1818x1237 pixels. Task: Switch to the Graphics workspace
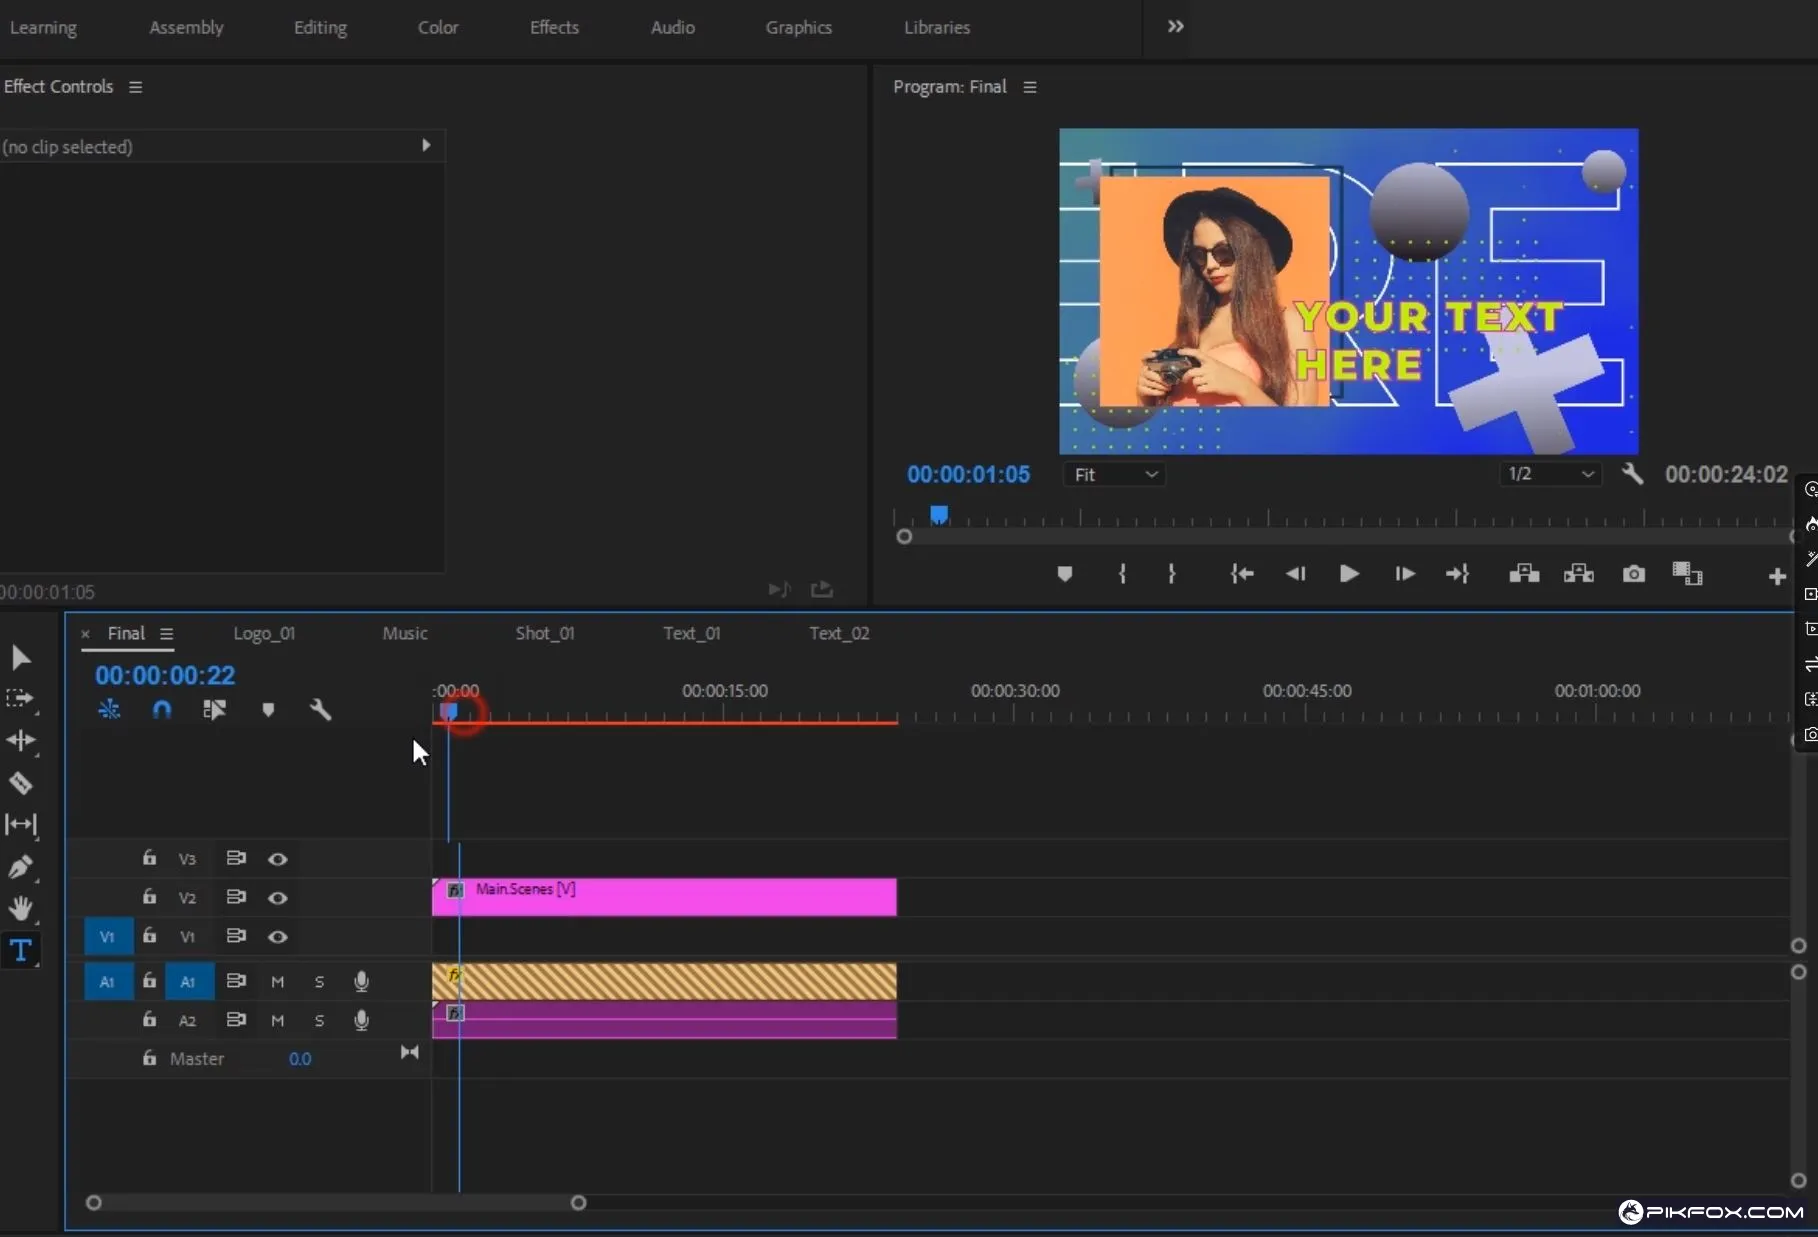point(798,28)
